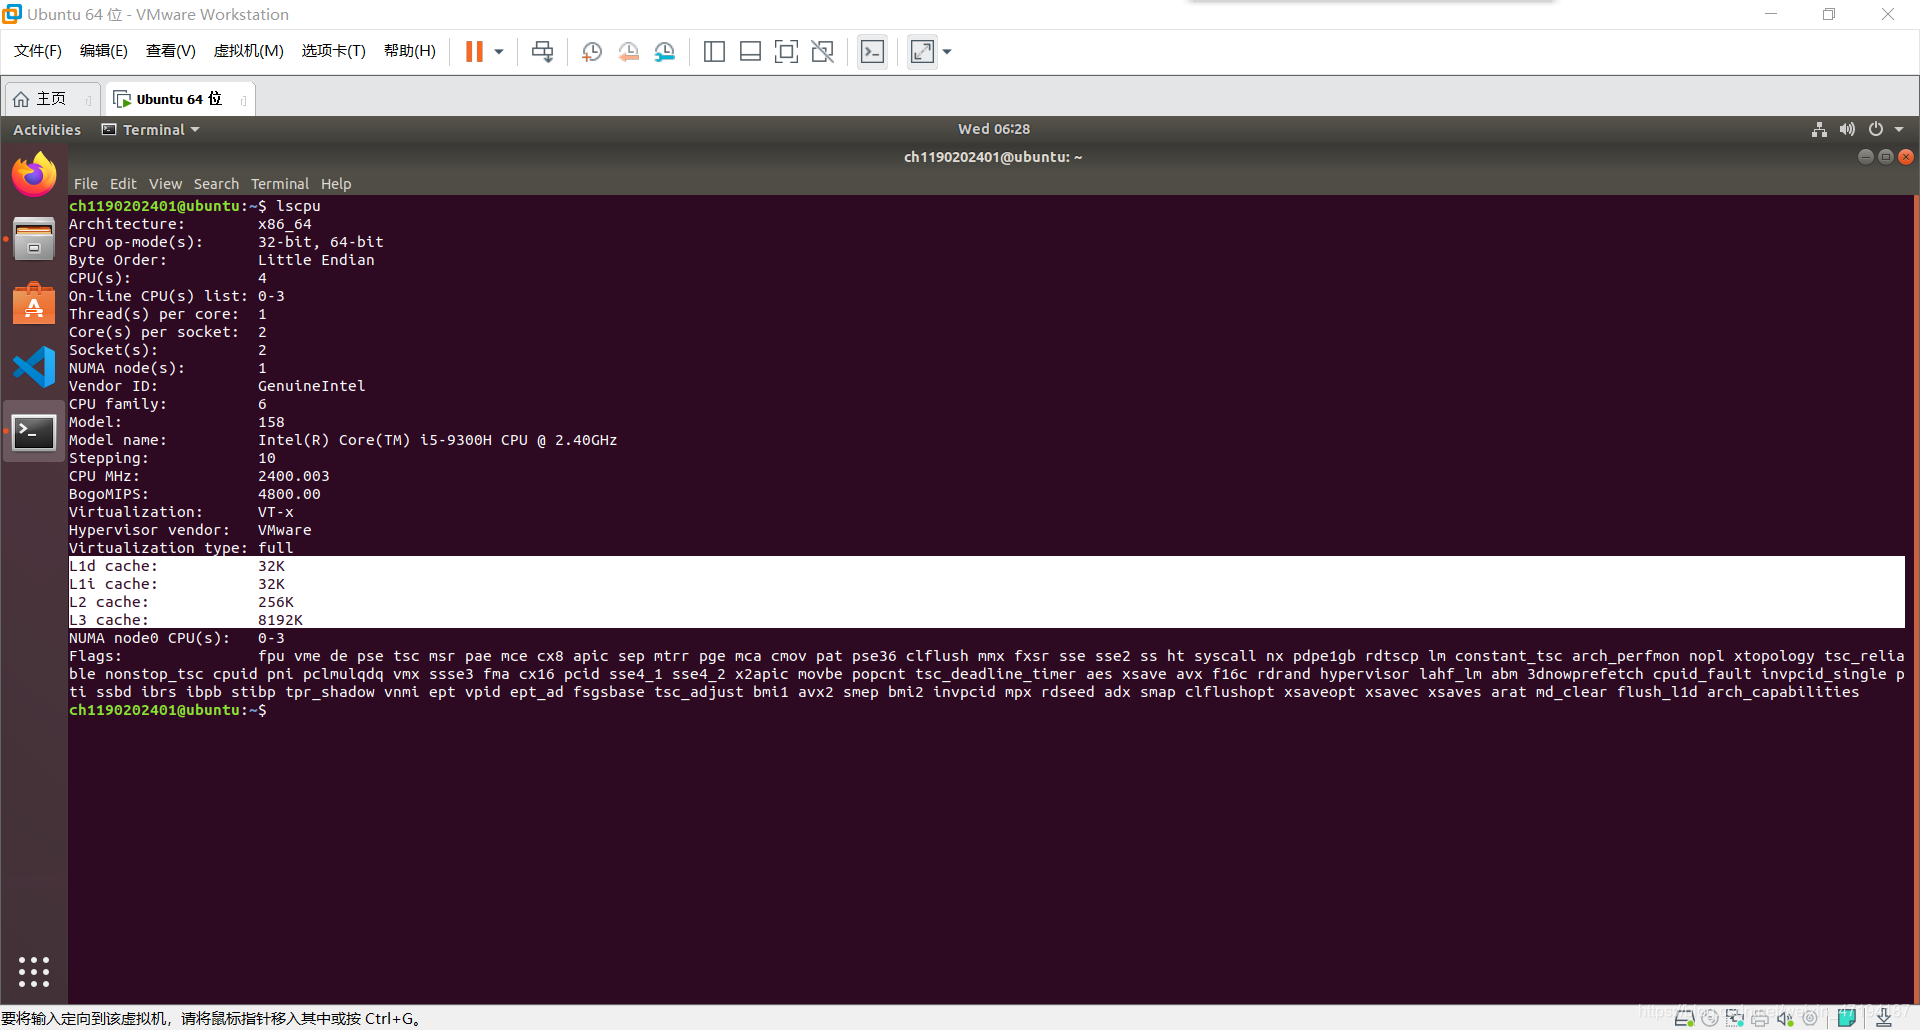The height and width of the screenshot is (1030, 1920).
Task: Enter full screen mode for the VM
Action: tap(786, 52)
